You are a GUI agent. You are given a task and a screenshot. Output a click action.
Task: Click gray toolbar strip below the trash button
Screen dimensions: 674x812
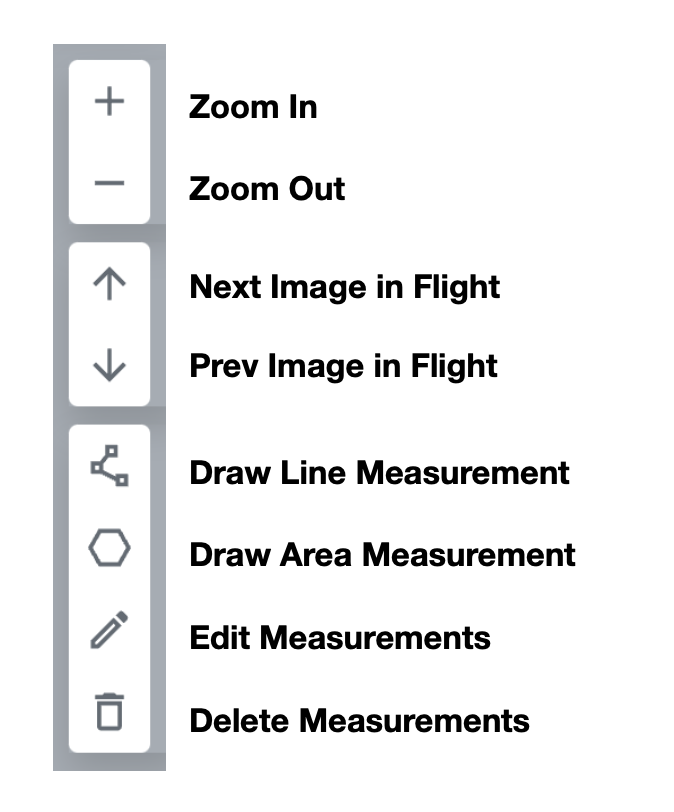click(x=109, y=762)
